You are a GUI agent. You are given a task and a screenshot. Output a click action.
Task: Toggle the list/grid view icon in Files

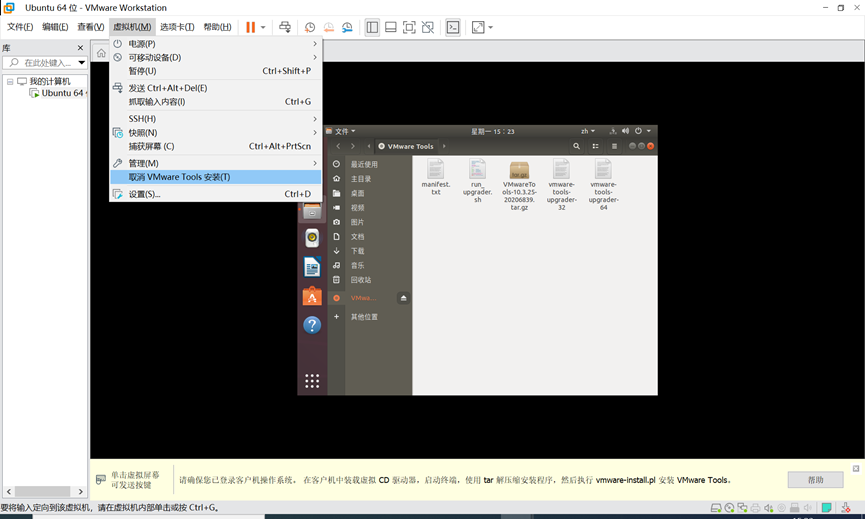(595, 146)
